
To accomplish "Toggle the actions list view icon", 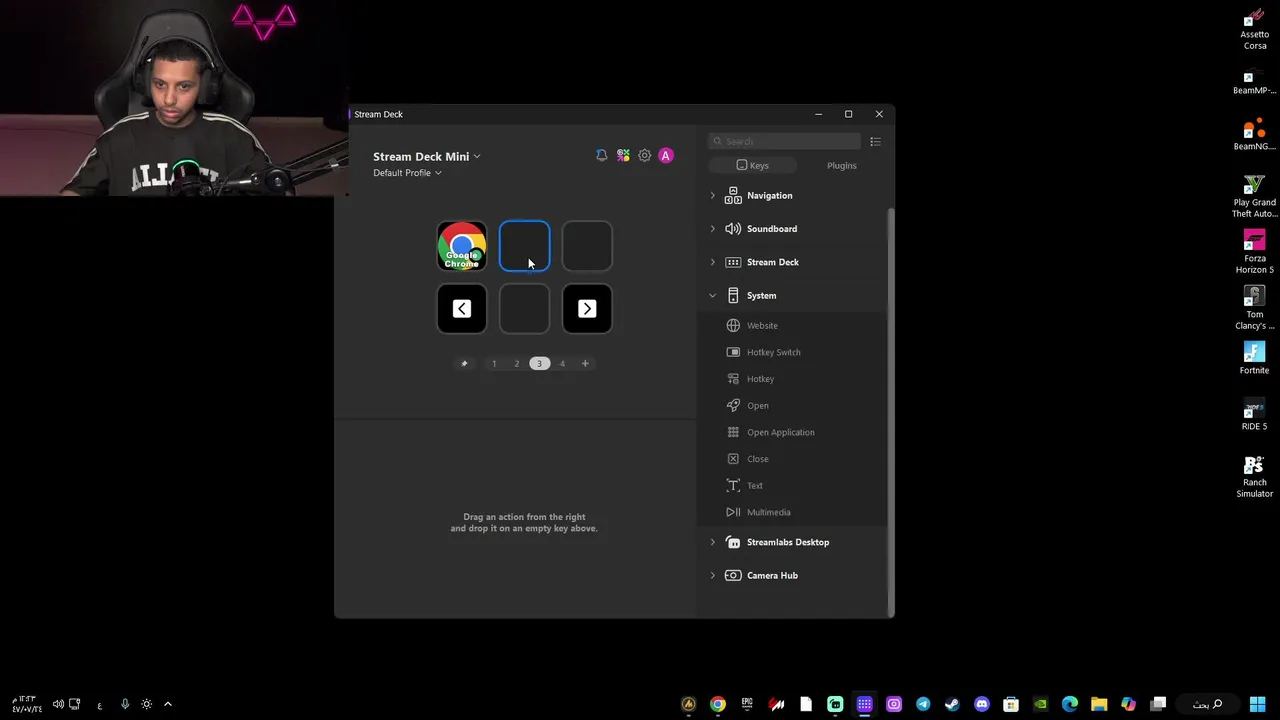I will [x=875, y=142].
